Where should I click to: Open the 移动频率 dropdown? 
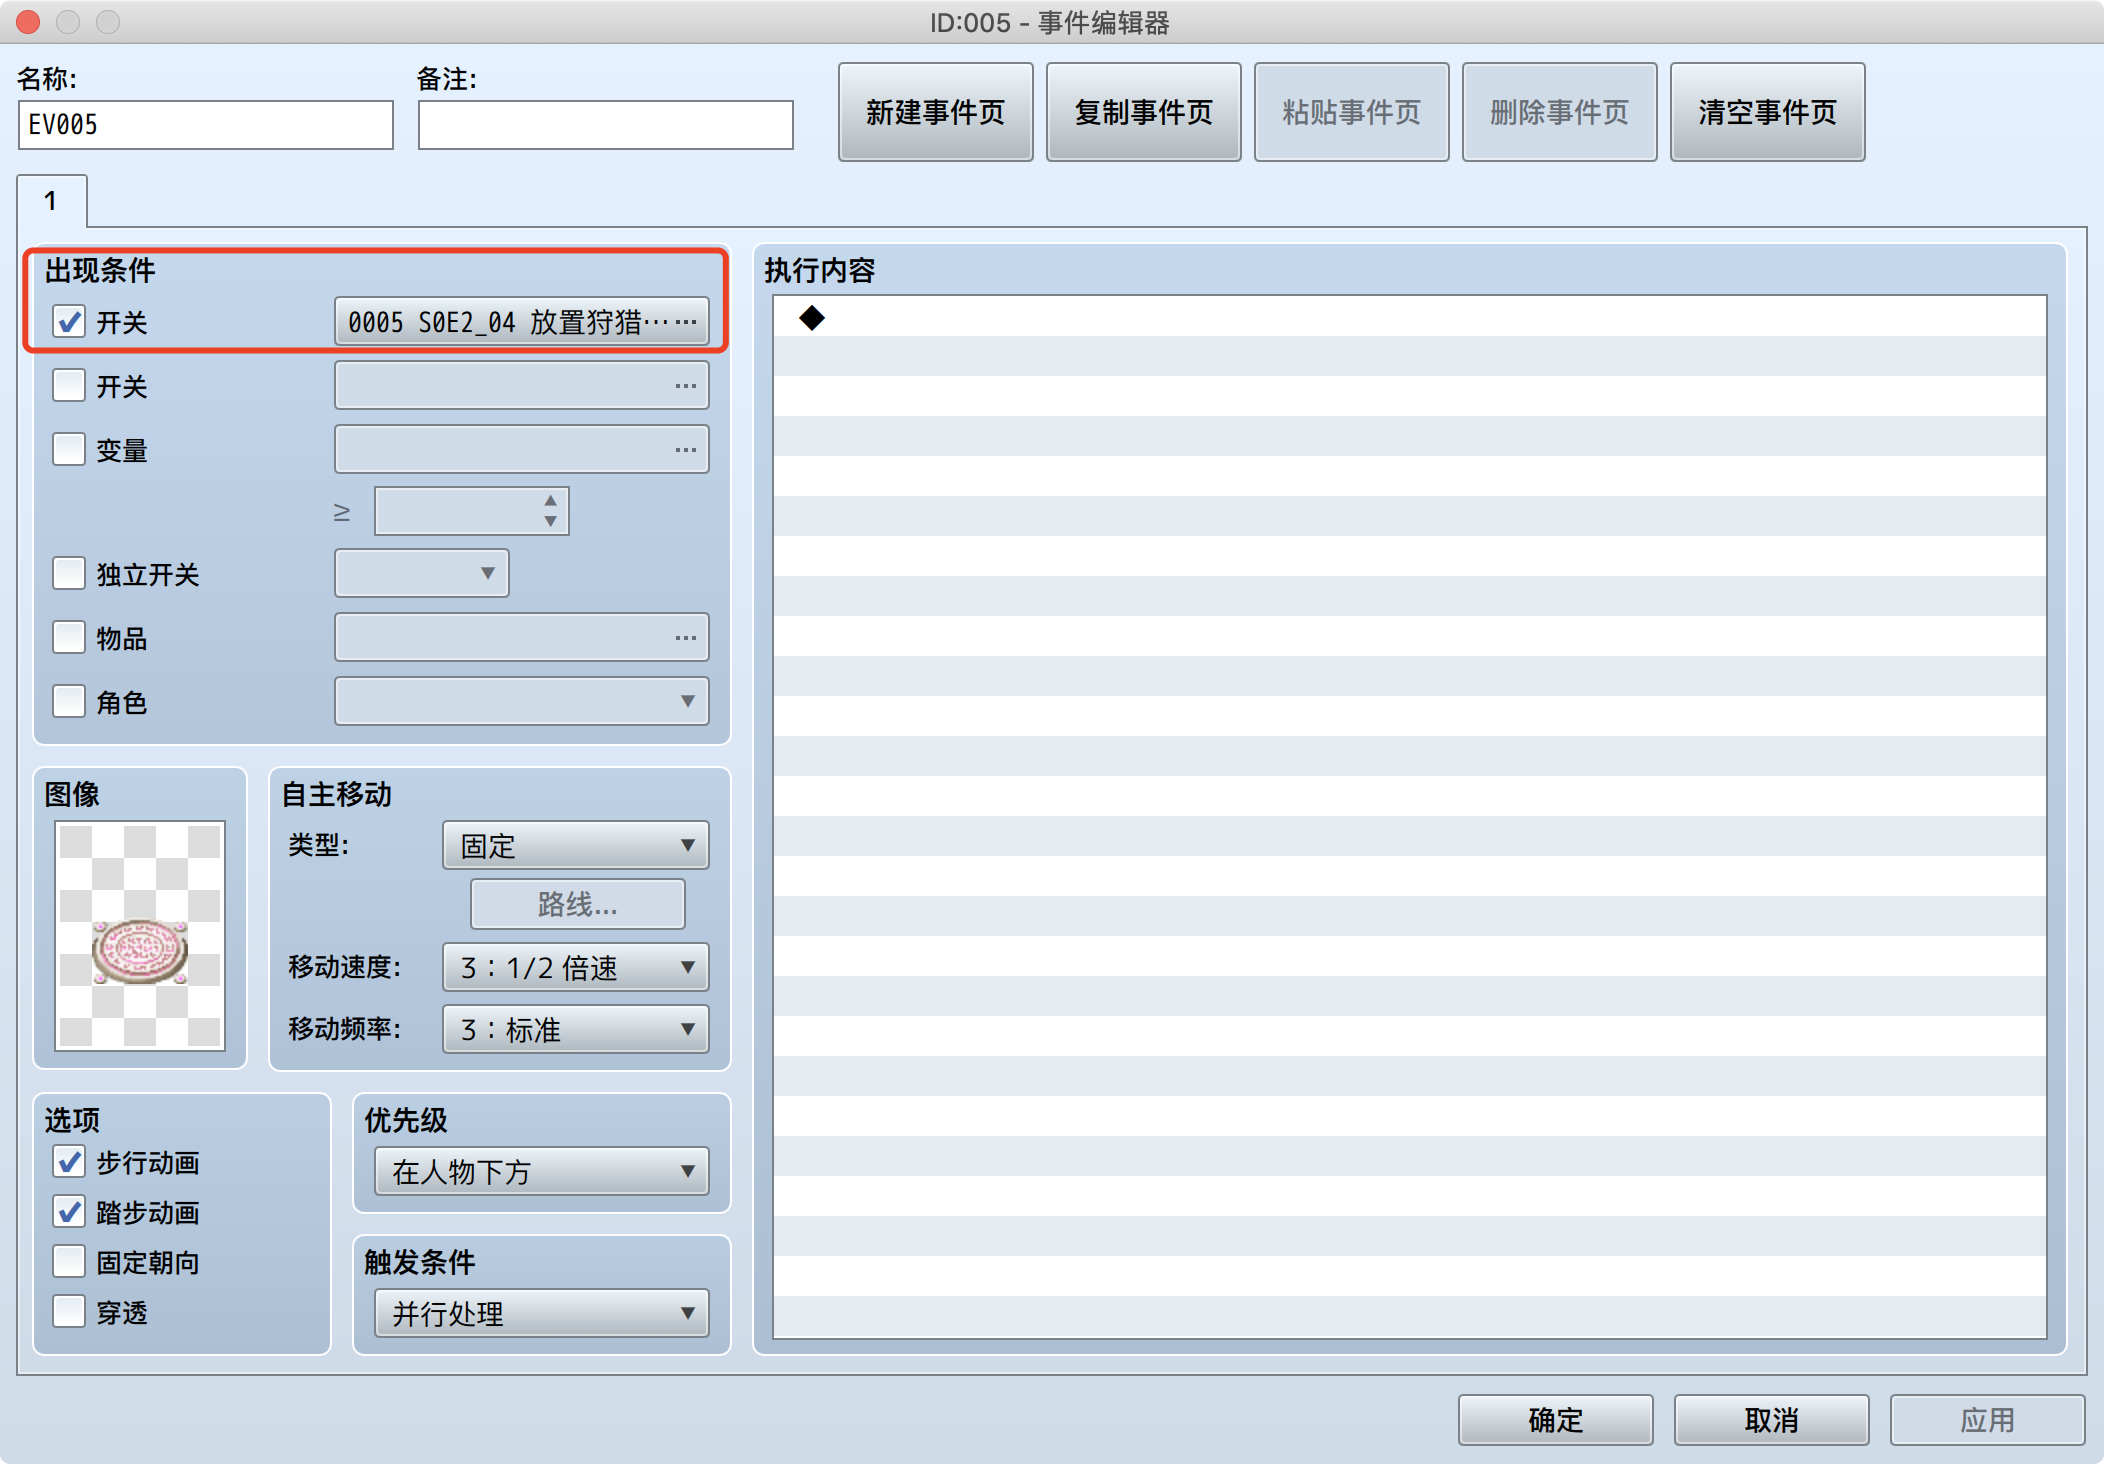tap(576, 1030)
